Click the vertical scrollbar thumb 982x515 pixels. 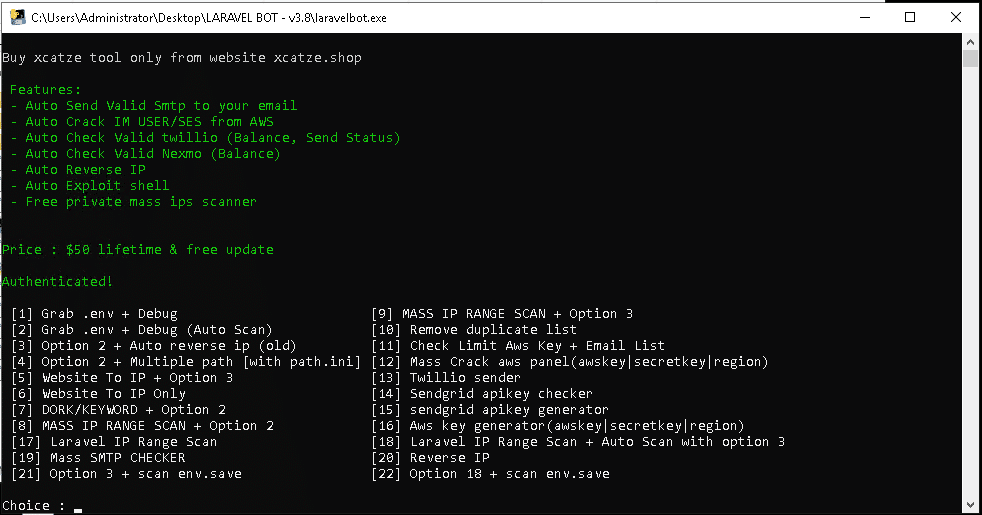pyautogui.click(x=970, y=58)
